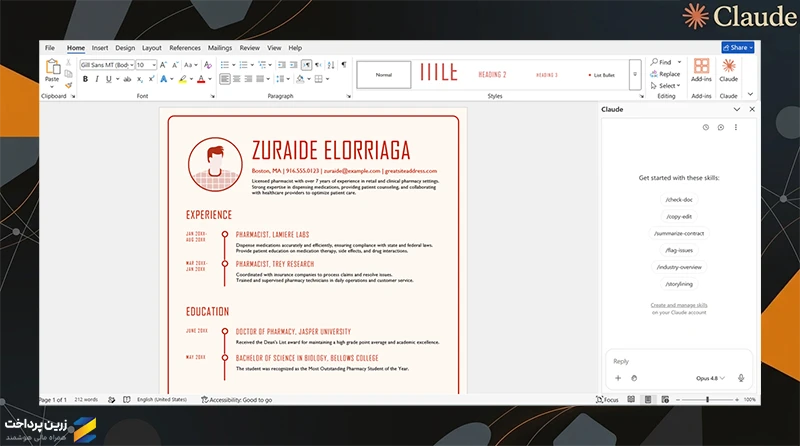The height and width of the screenshot is (446, 800).
Task: Open the Claude pane options chevron
Action: coord(737,109)
